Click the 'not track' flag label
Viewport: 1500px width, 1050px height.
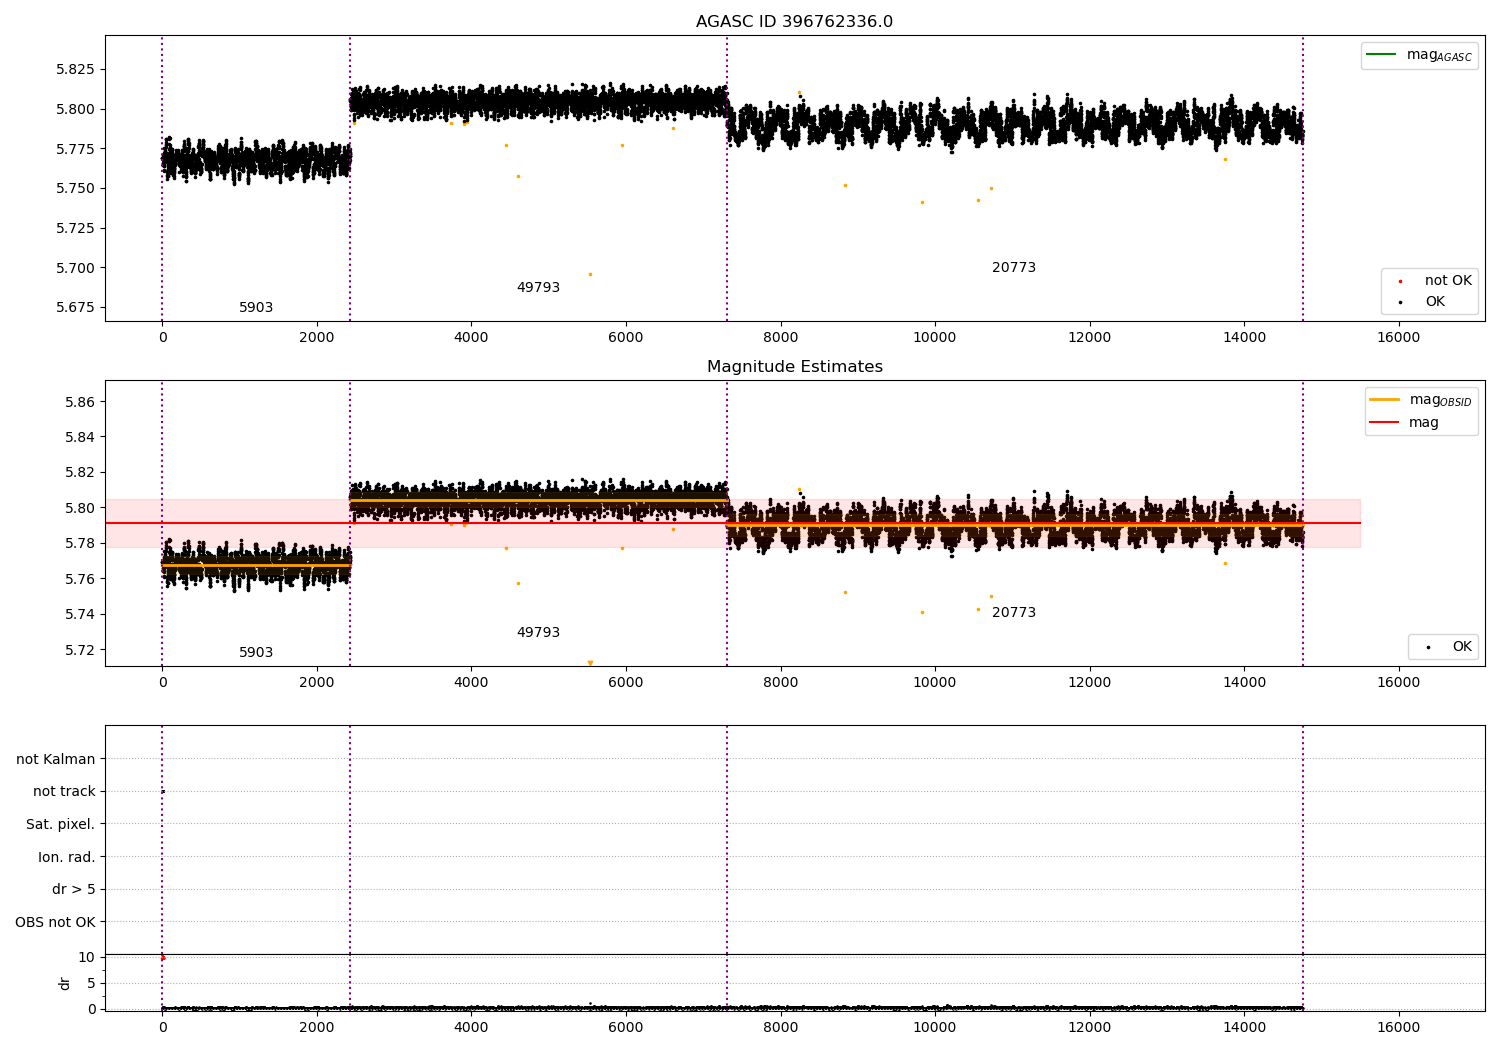click(64, 792)
